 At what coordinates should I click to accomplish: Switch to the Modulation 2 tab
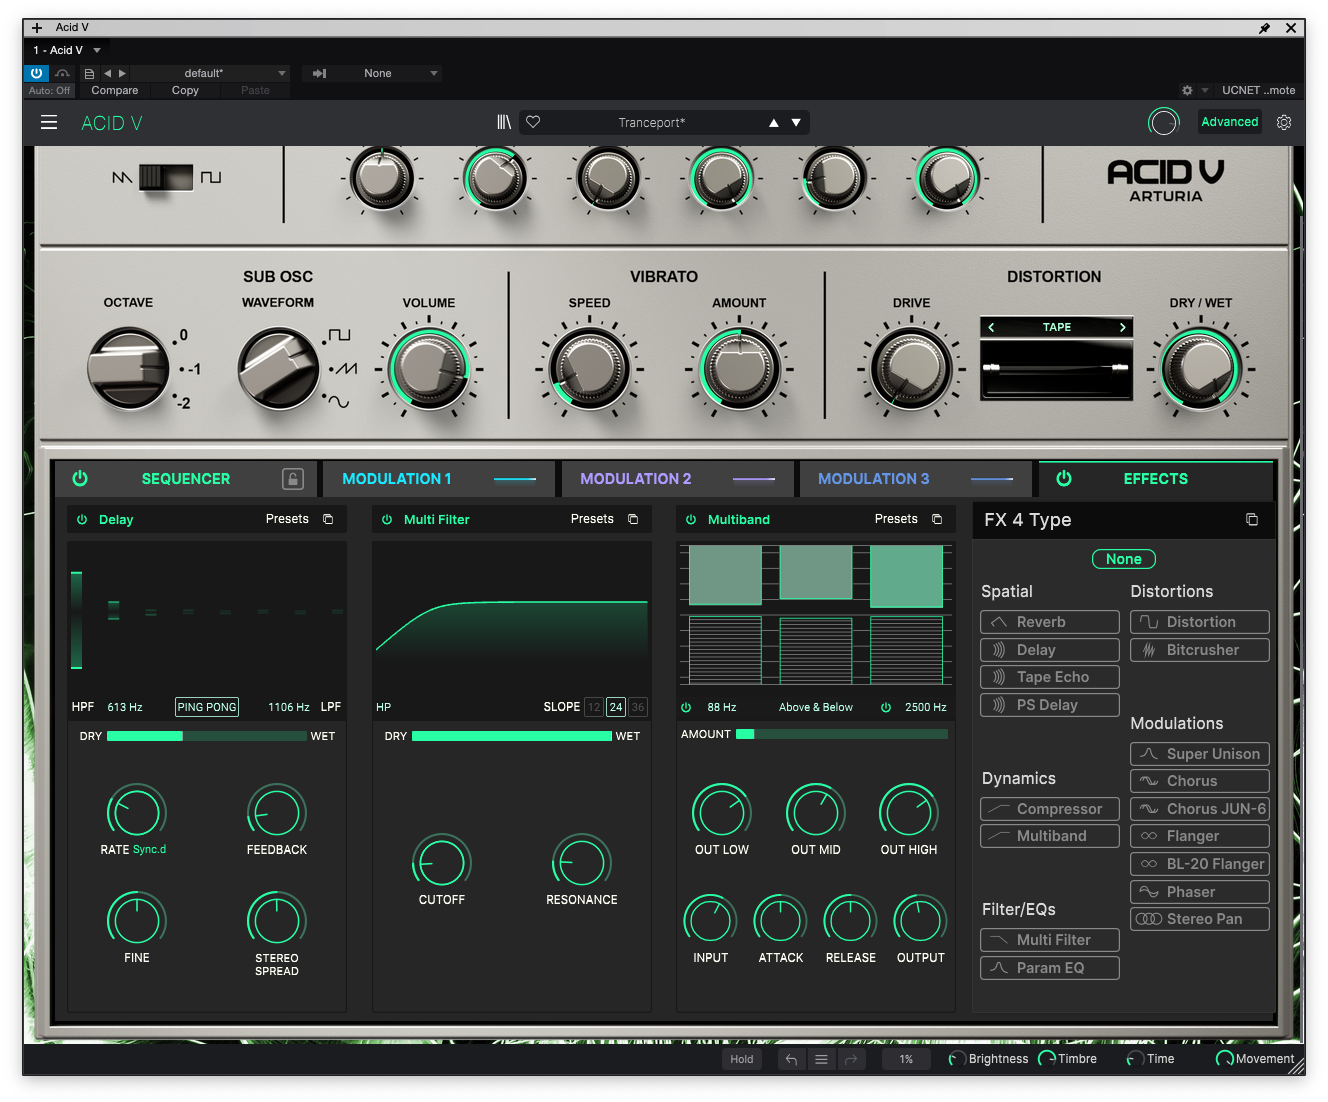(x=677, y=479)
